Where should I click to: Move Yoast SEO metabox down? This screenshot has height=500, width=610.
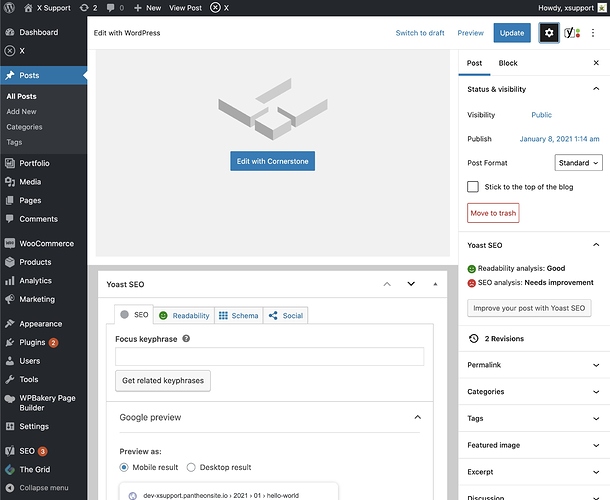point(411,284)
